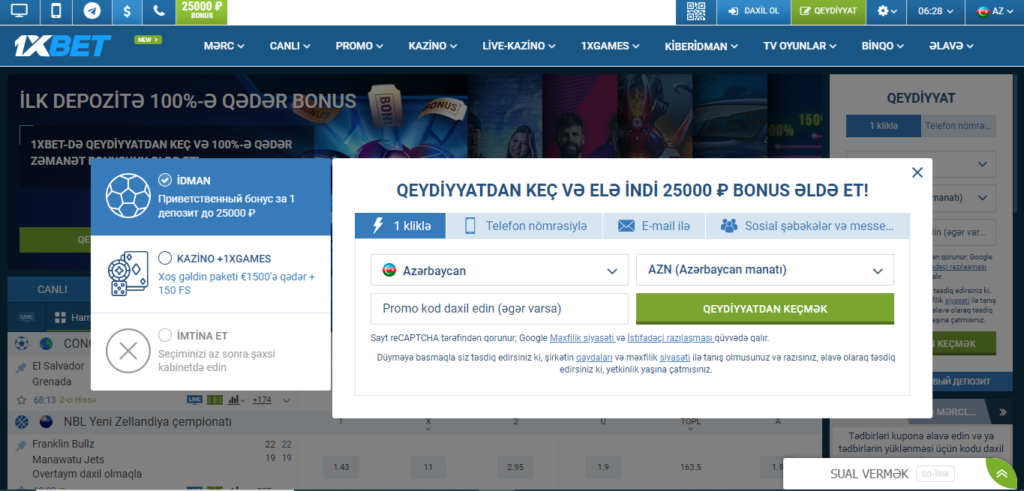
Task: Collapse the bet slip double-chevron icon
Action: 1003,413
